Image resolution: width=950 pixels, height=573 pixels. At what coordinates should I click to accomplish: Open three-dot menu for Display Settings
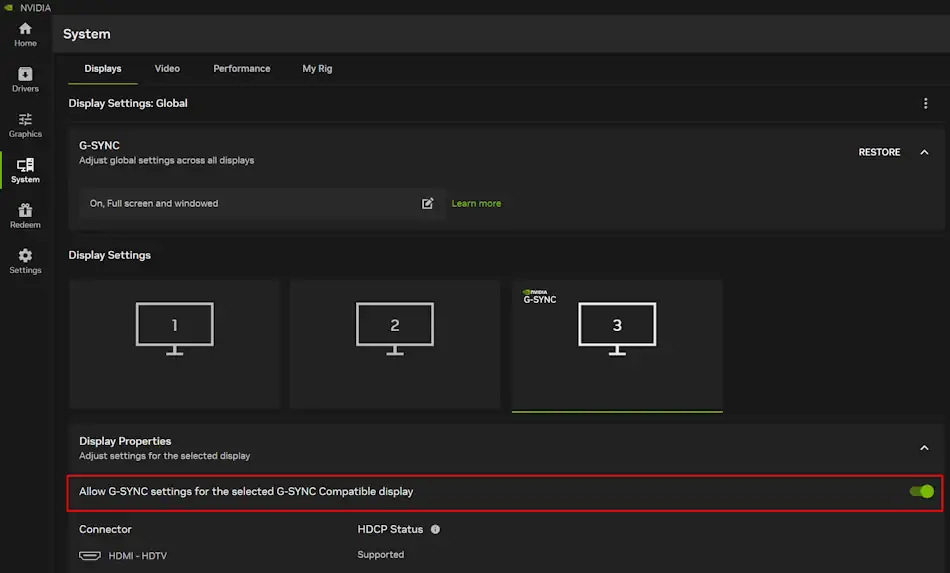coord(925,103)
